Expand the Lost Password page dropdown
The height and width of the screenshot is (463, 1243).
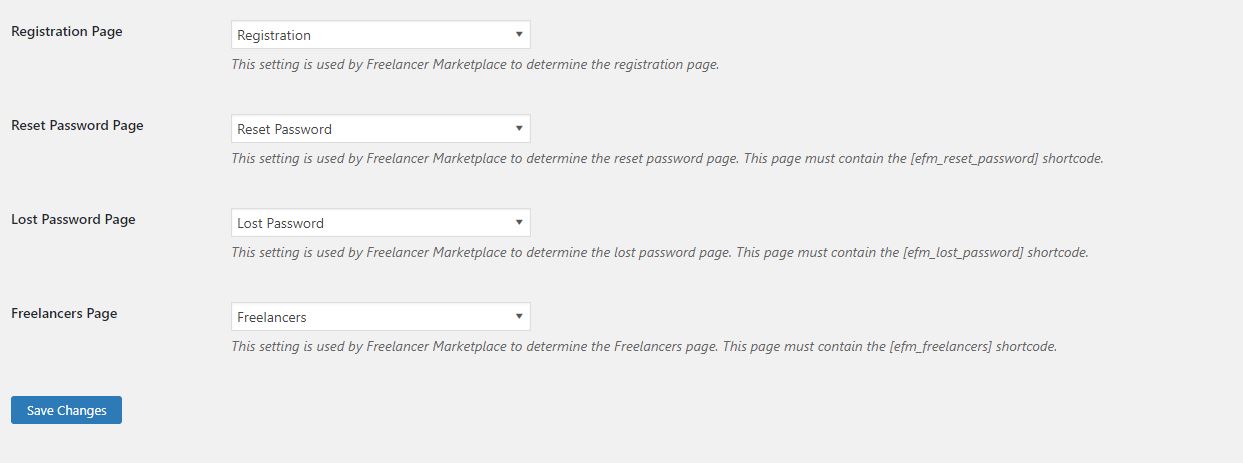click(380, 223)
